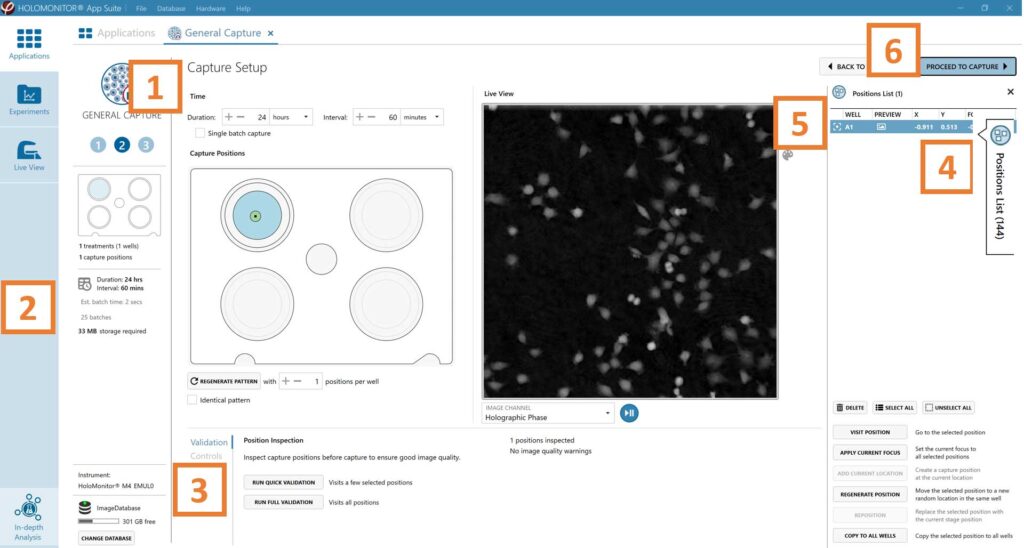
Task: Toggle live view play/pause button
Action: (629, 413)
